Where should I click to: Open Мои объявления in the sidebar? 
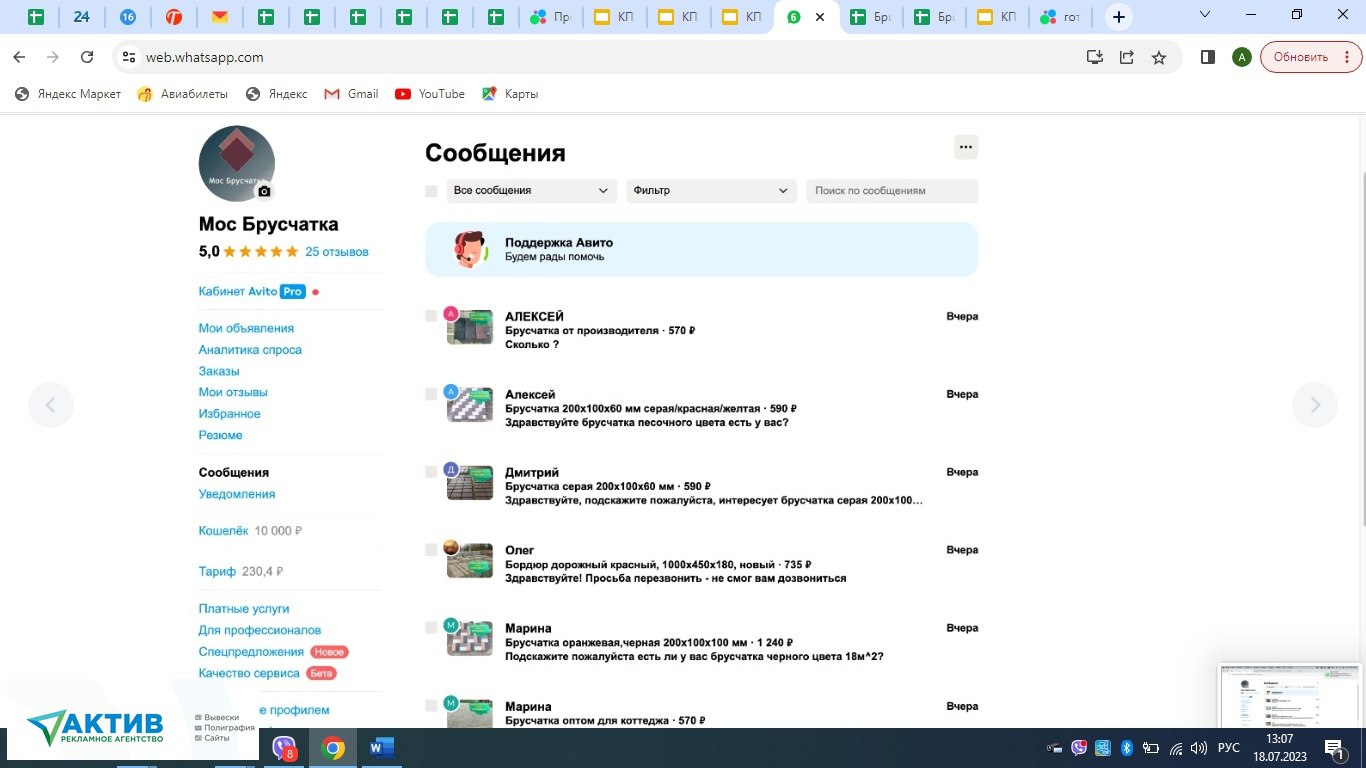pos(246,328)
